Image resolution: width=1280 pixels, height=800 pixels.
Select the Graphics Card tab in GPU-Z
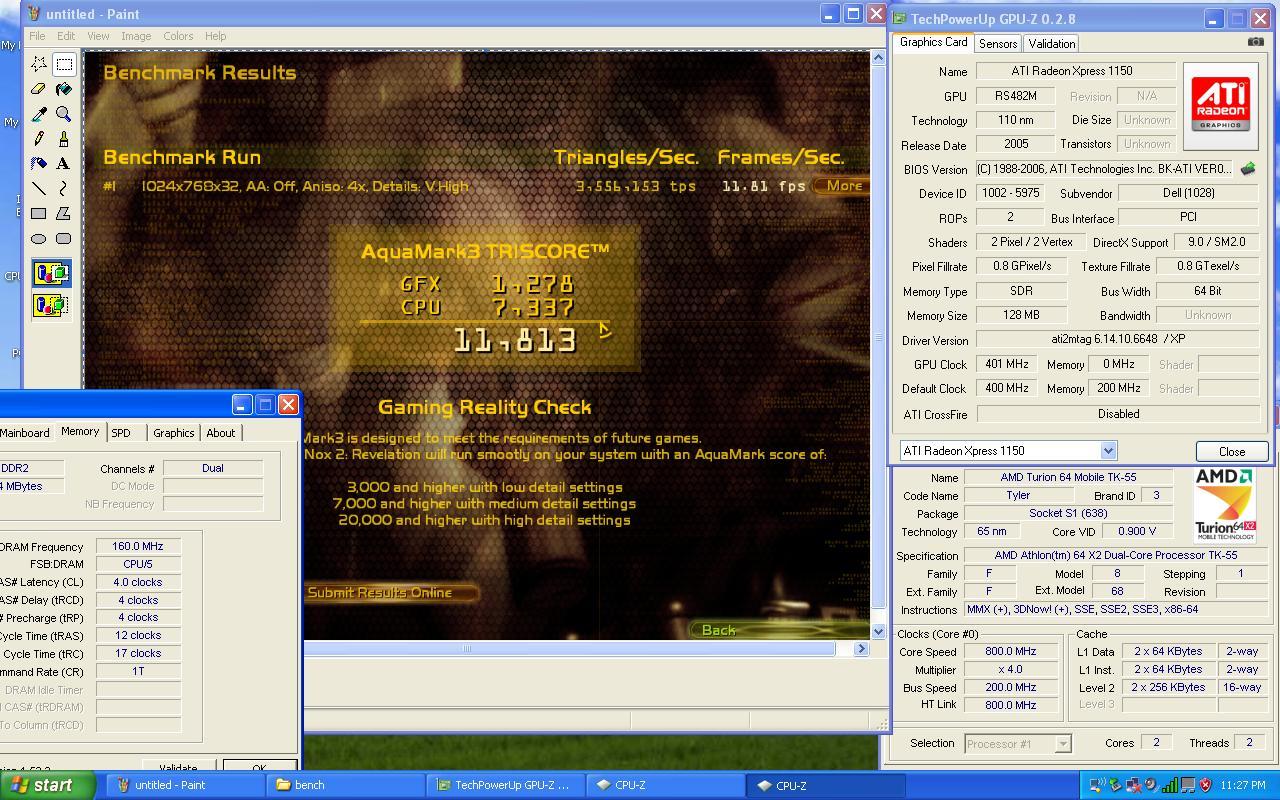pyautogui.click(x=933, y=42)
